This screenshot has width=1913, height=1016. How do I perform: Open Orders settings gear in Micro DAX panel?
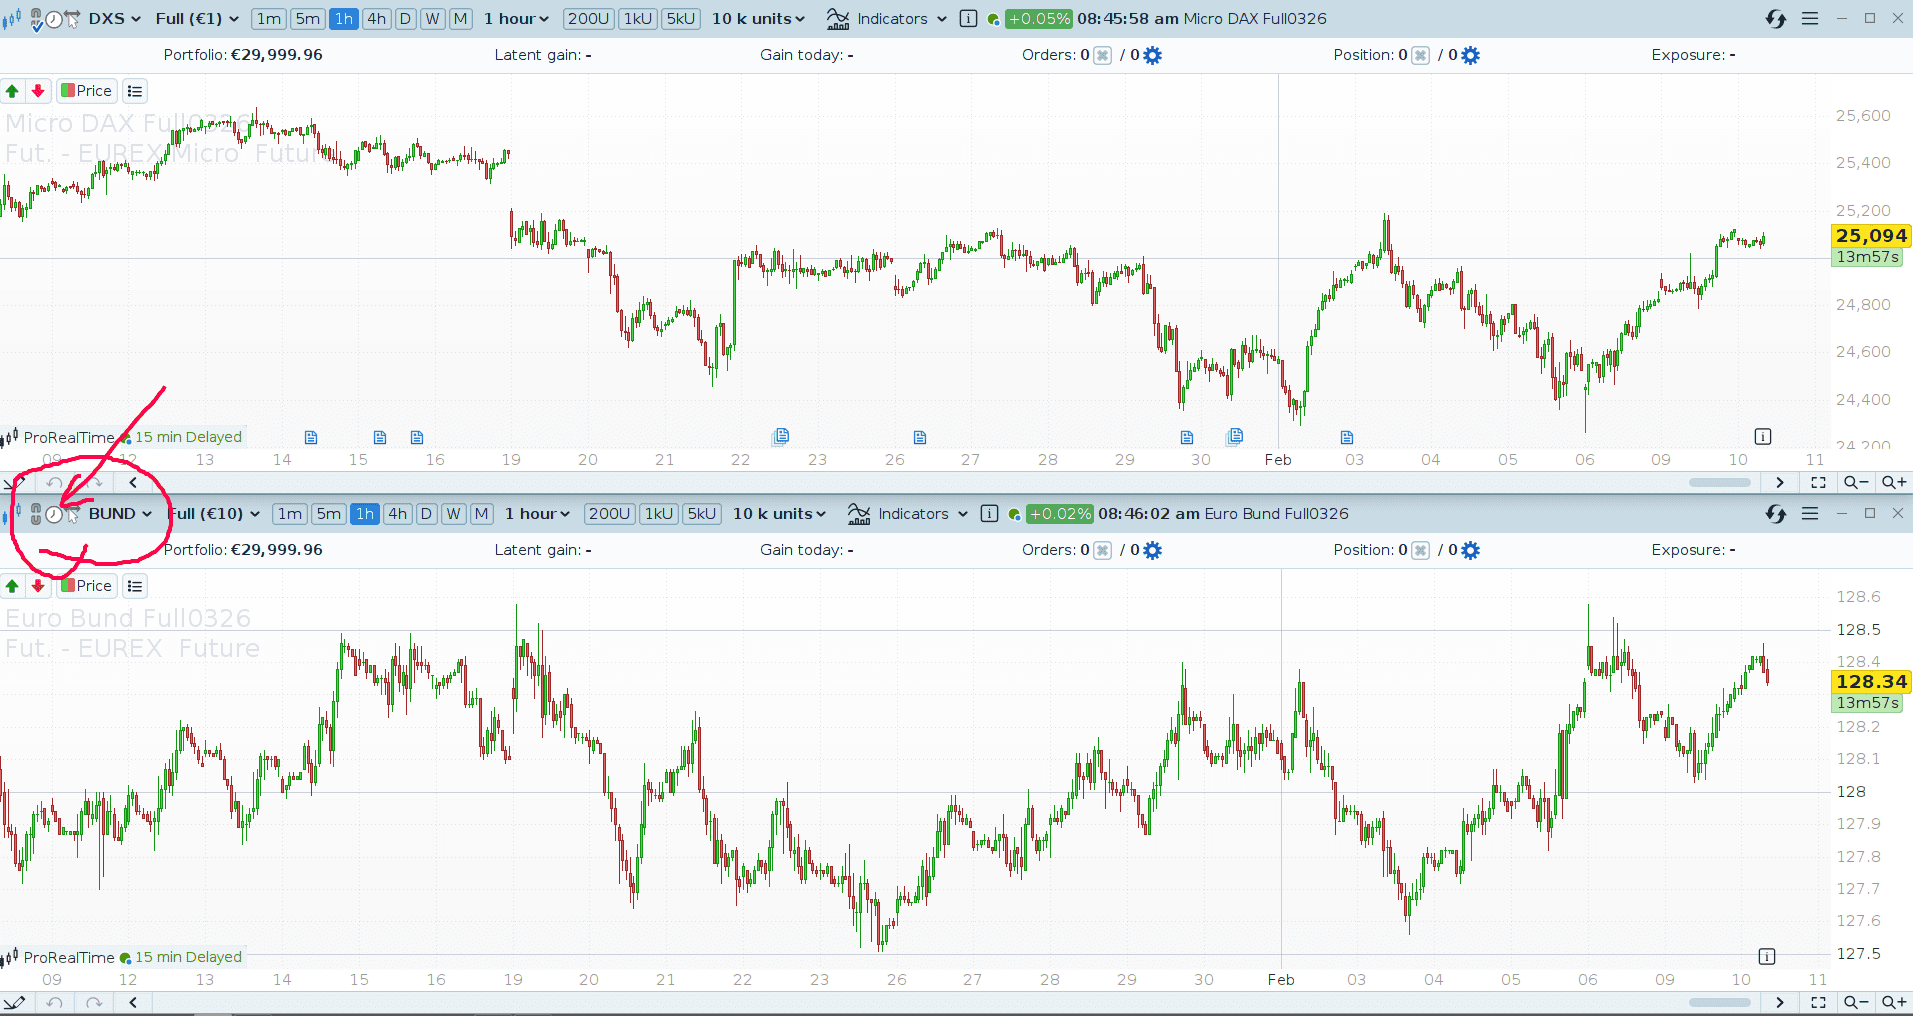point(1153,55)
